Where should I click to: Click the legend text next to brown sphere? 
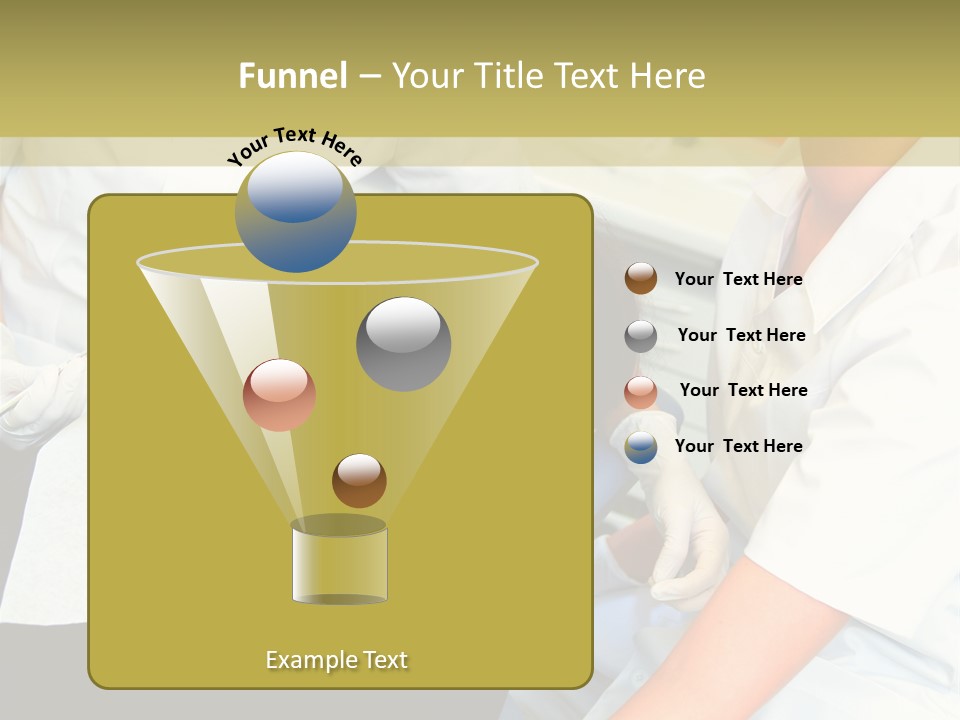(738, 279)
